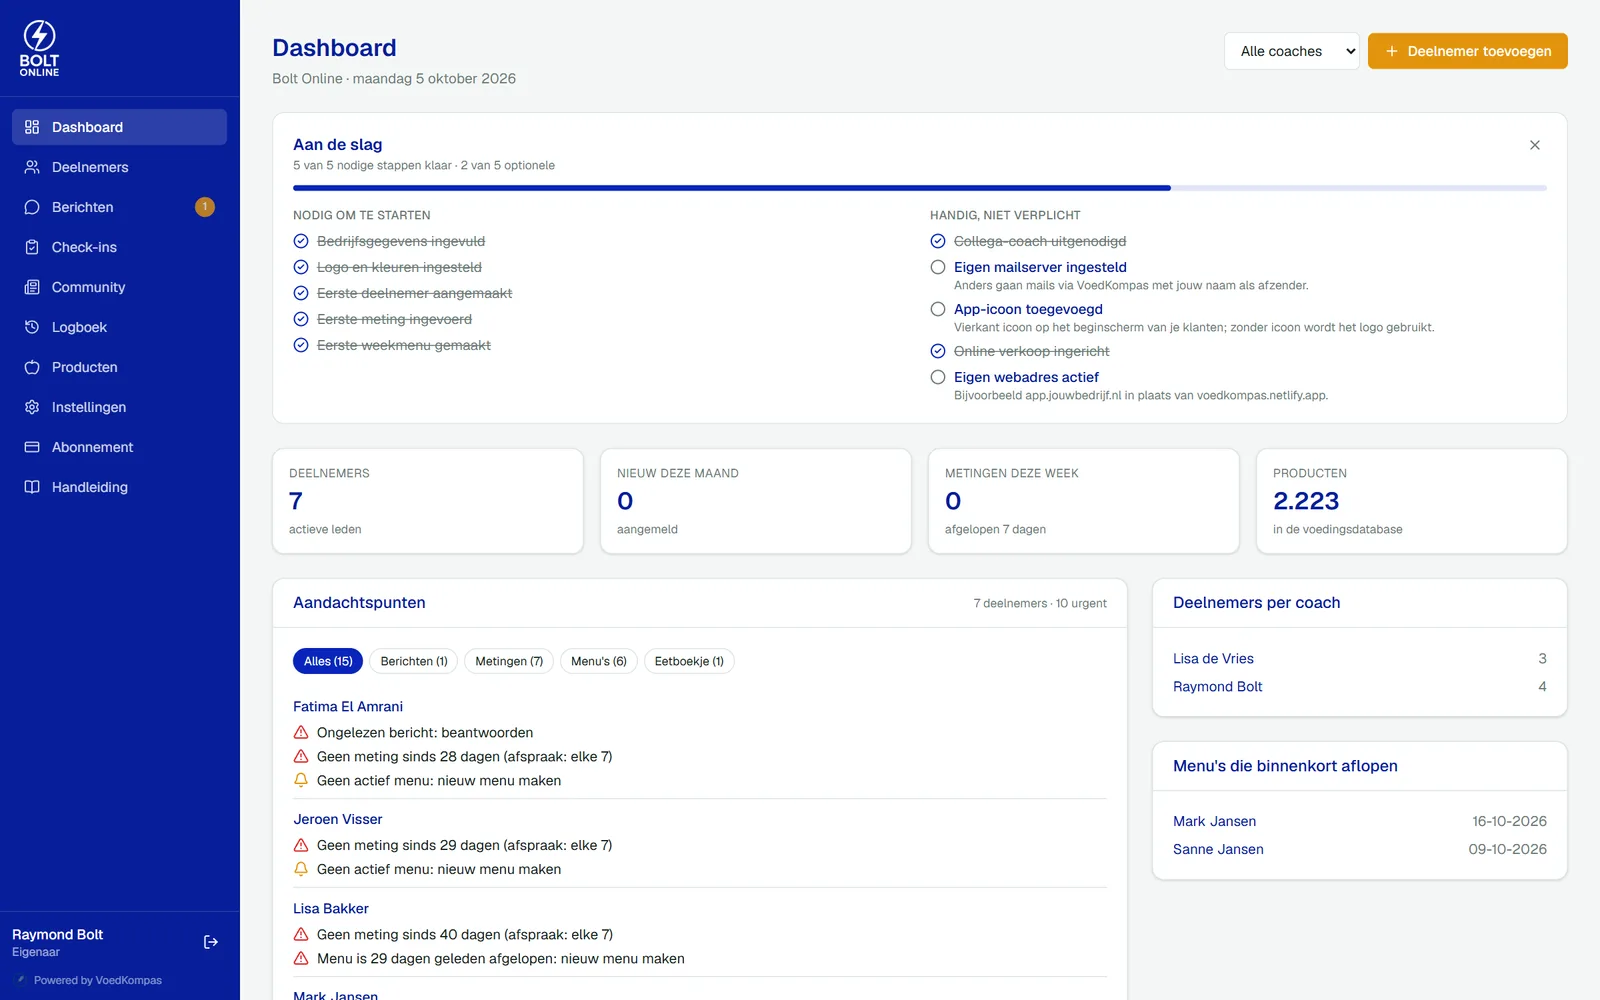
Task: Open Fatima El Amrani's profile link
Action: point(348,706)
